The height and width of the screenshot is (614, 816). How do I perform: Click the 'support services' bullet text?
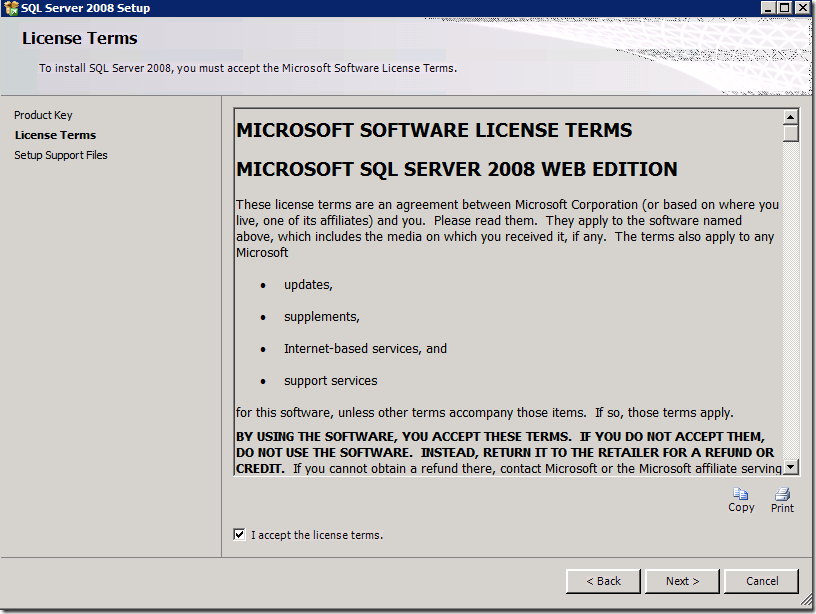(x=330, y=381)
